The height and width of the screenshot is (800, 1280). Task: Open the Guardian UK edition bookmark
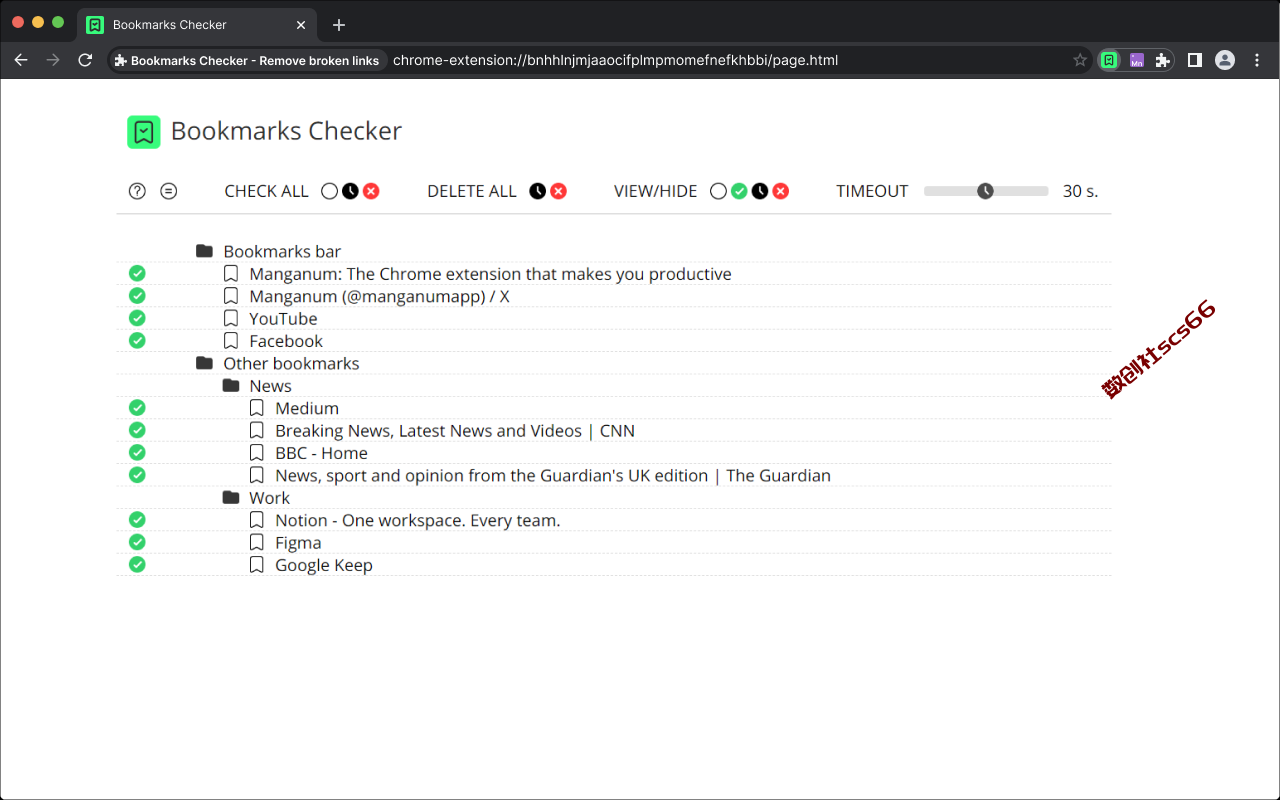coord(553,476)
